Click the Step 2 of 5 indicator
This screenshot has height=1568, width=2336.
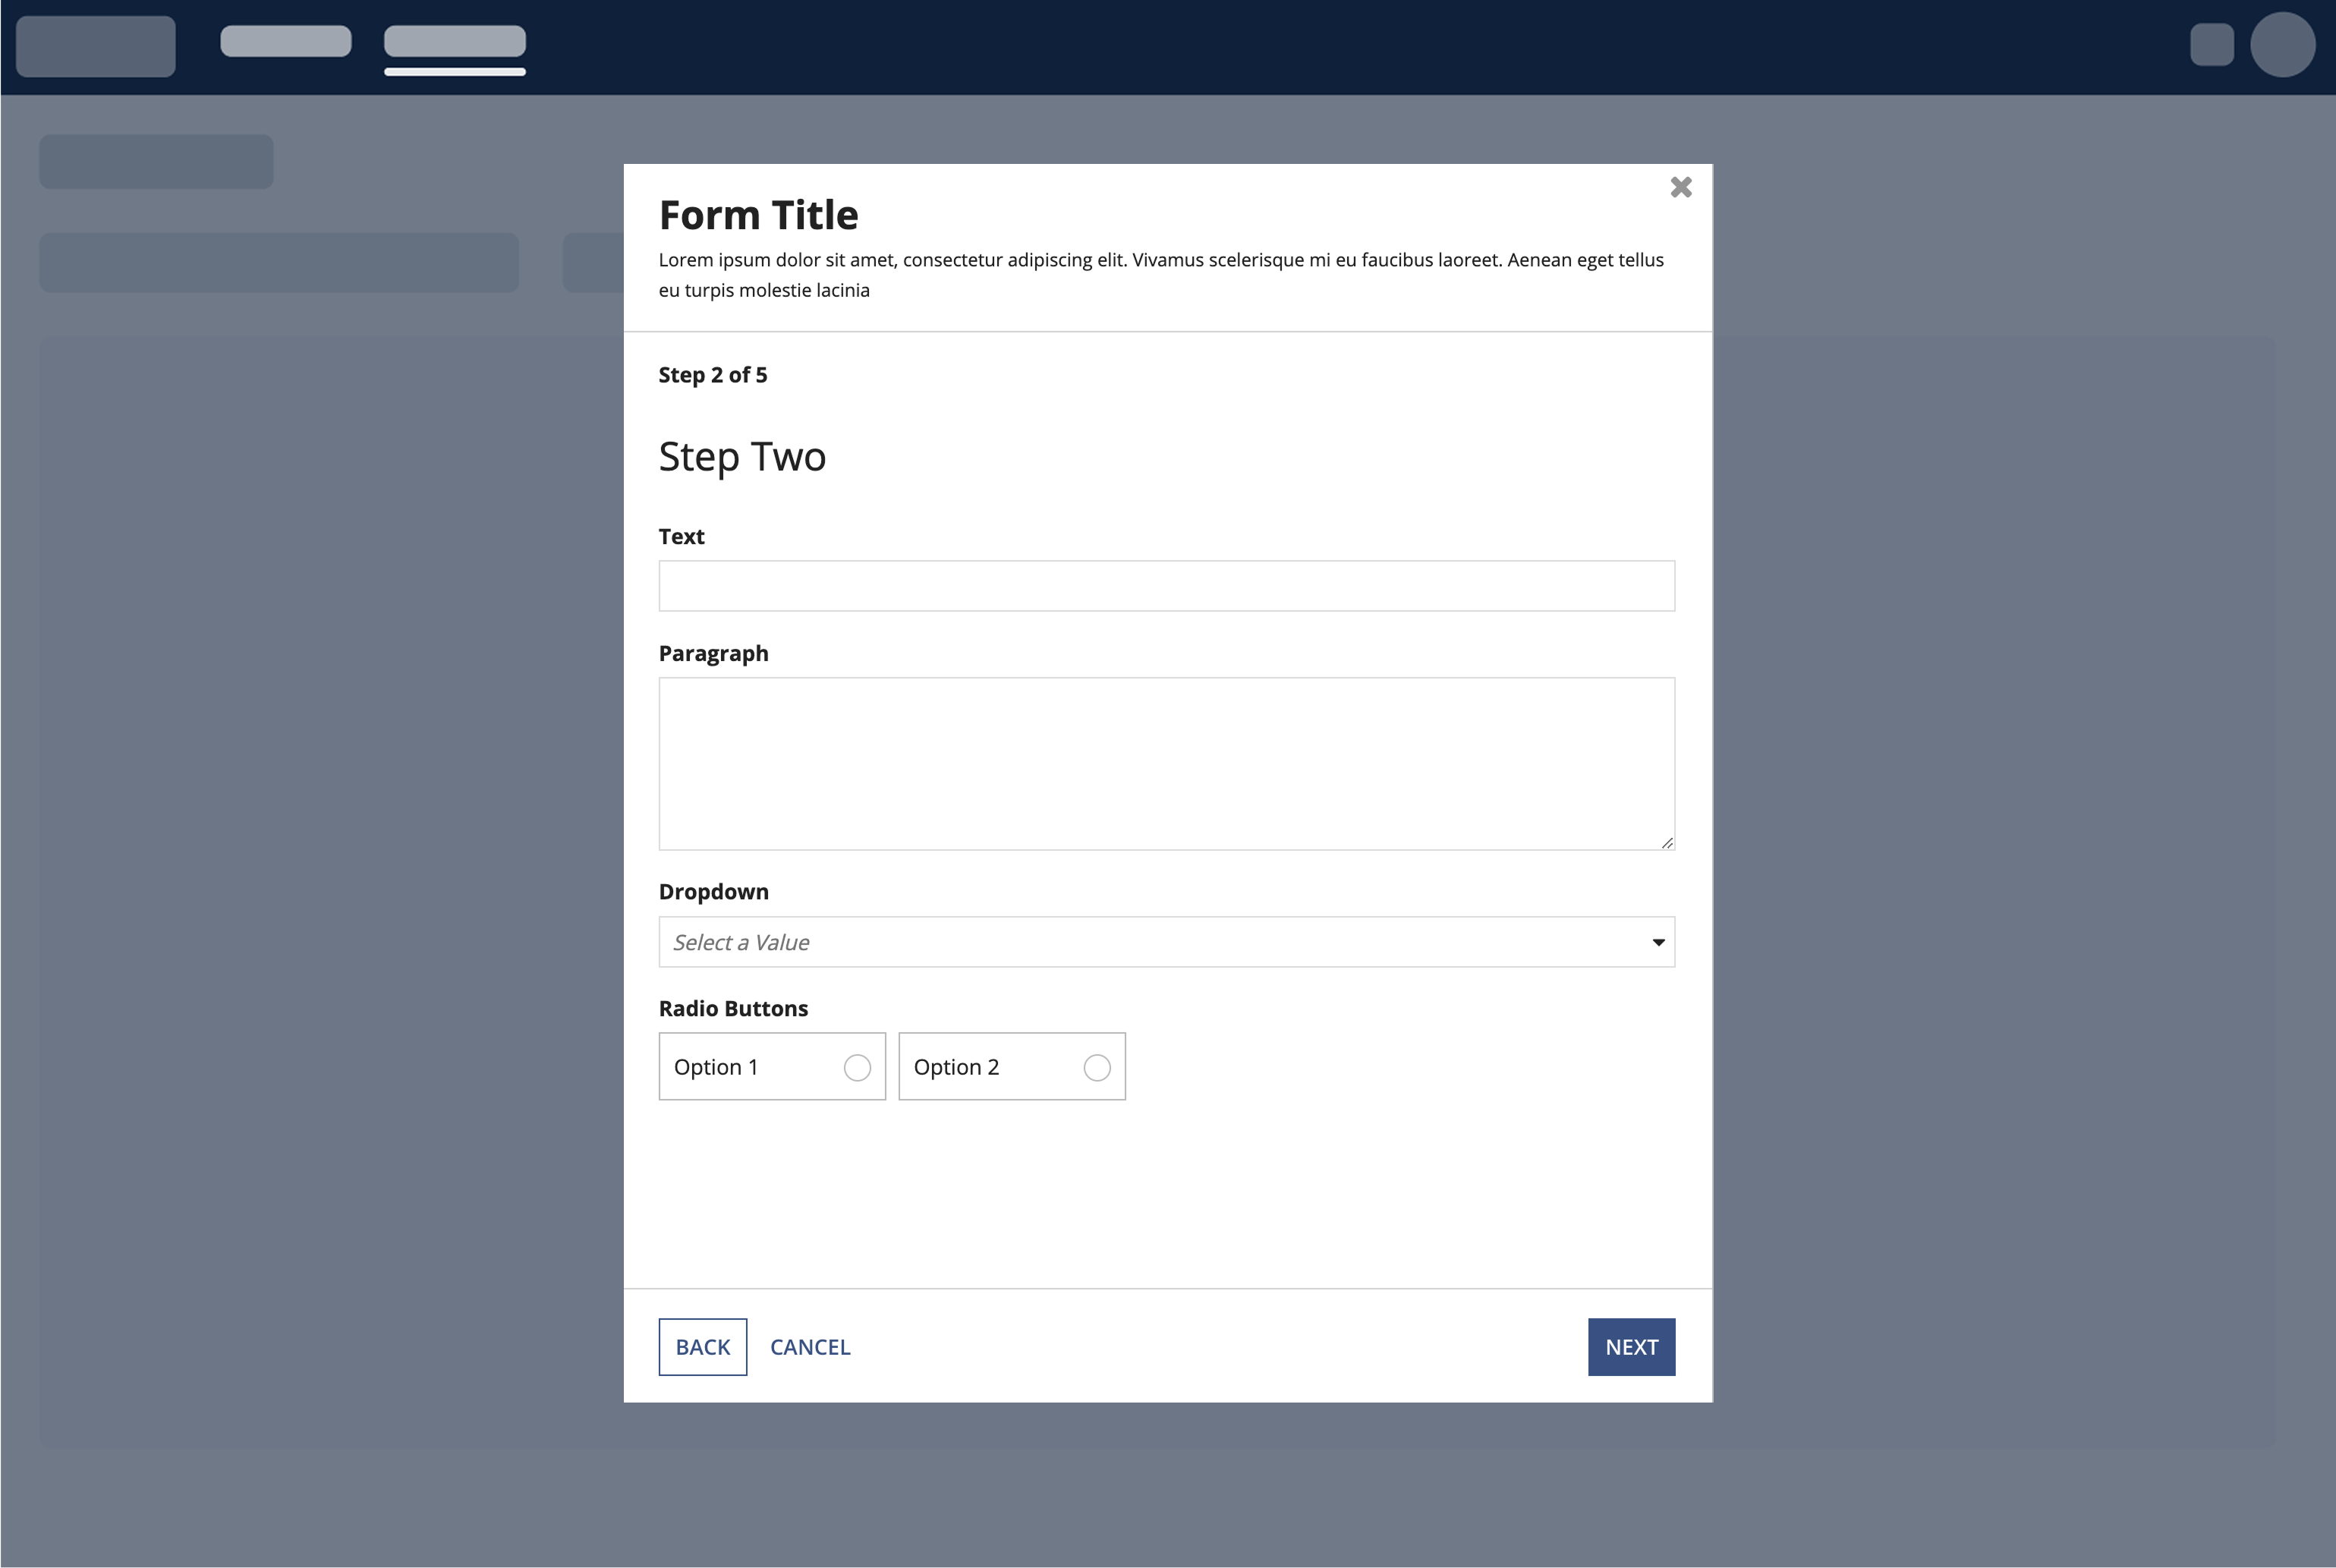coord(712,375)
